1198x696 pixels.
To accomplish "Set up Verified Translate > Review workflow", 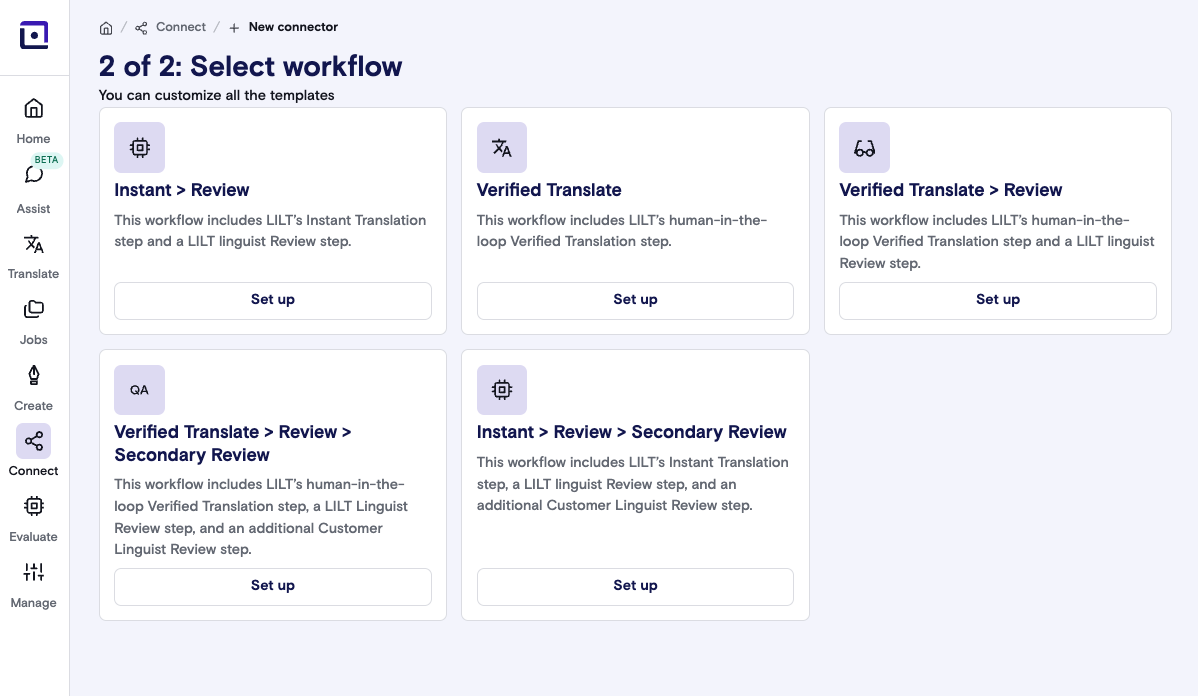I will click(997, 300).
